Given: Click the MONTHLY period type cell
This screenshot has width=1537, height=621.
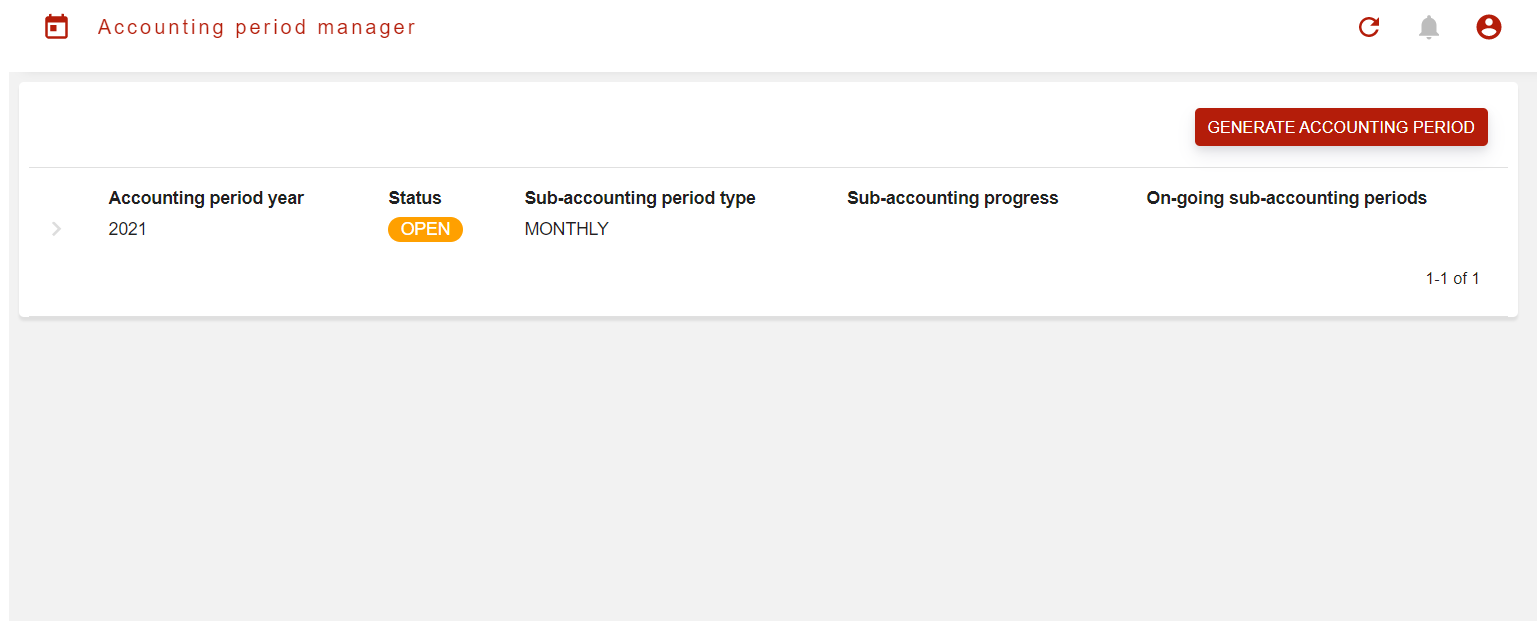Looking at the screenshot, I should click(567, 229).
